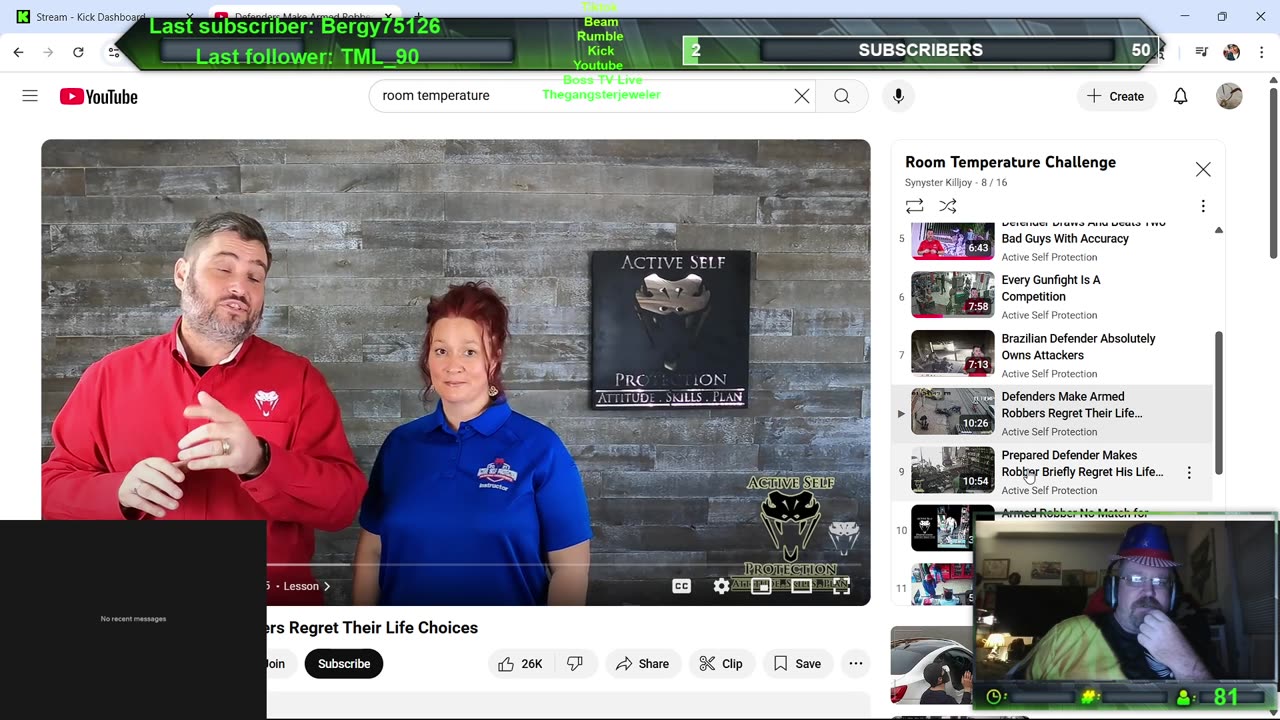Open Chrome profile avatar
This screenshot has height=720, width=1280.
tap(1231, 52)
